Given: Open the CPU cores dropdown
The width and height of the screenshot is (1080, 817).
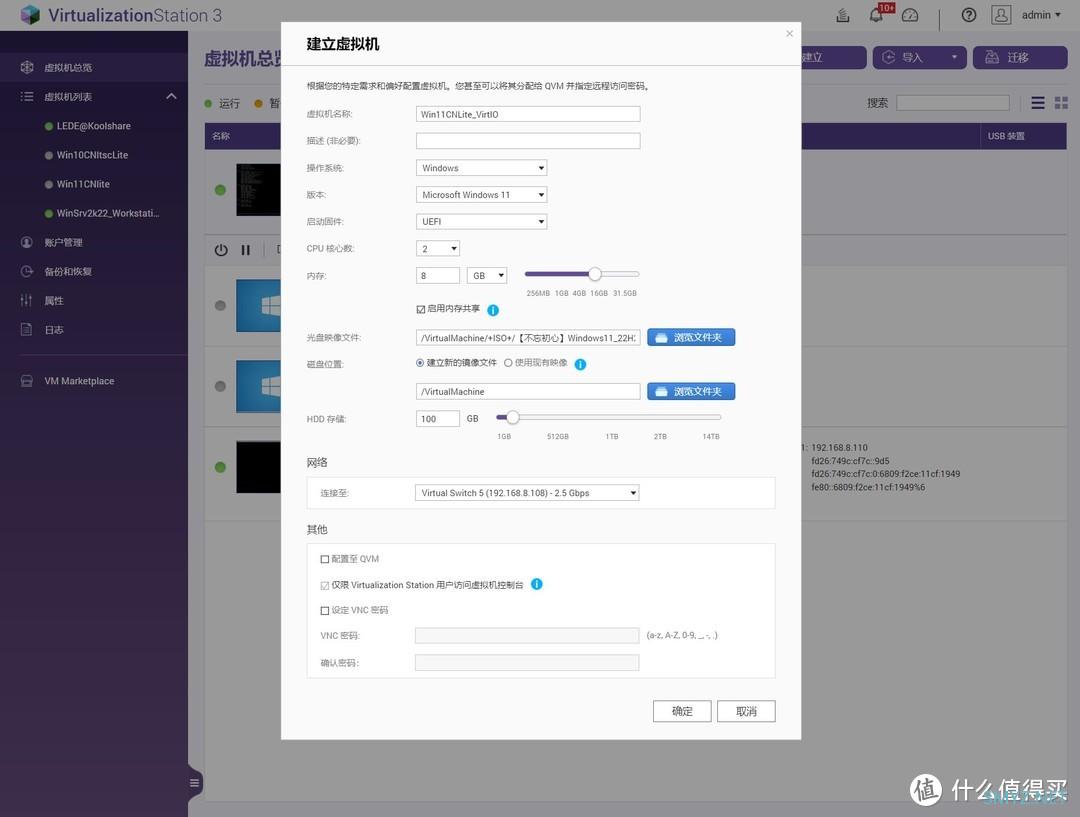Looking at the screenshot, I should coord(438,249).
